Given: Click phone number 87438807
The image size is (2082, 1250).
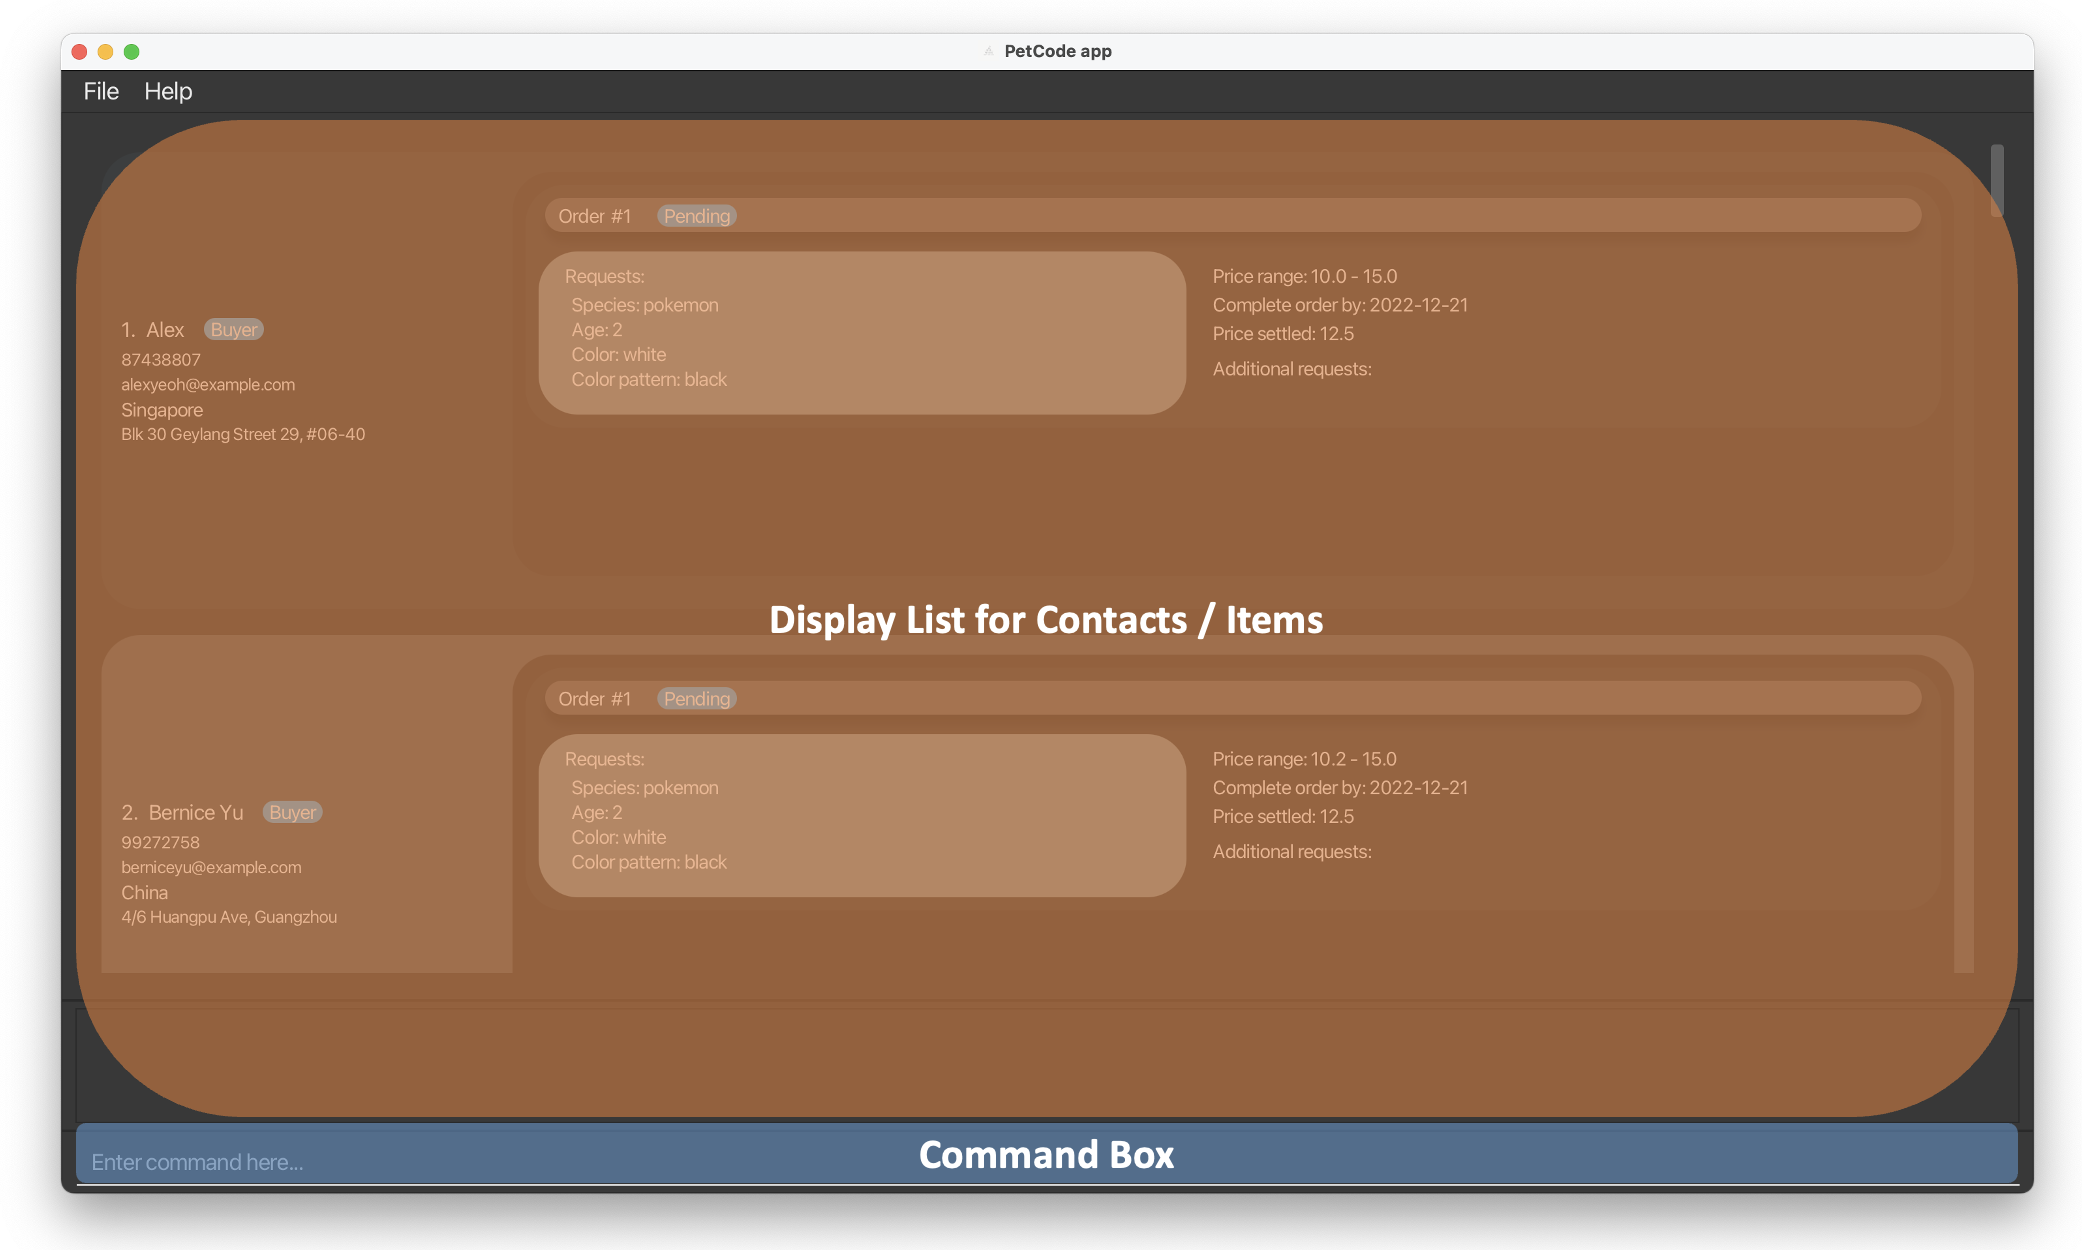Looking at the screenshot, I should coord(161,359).
